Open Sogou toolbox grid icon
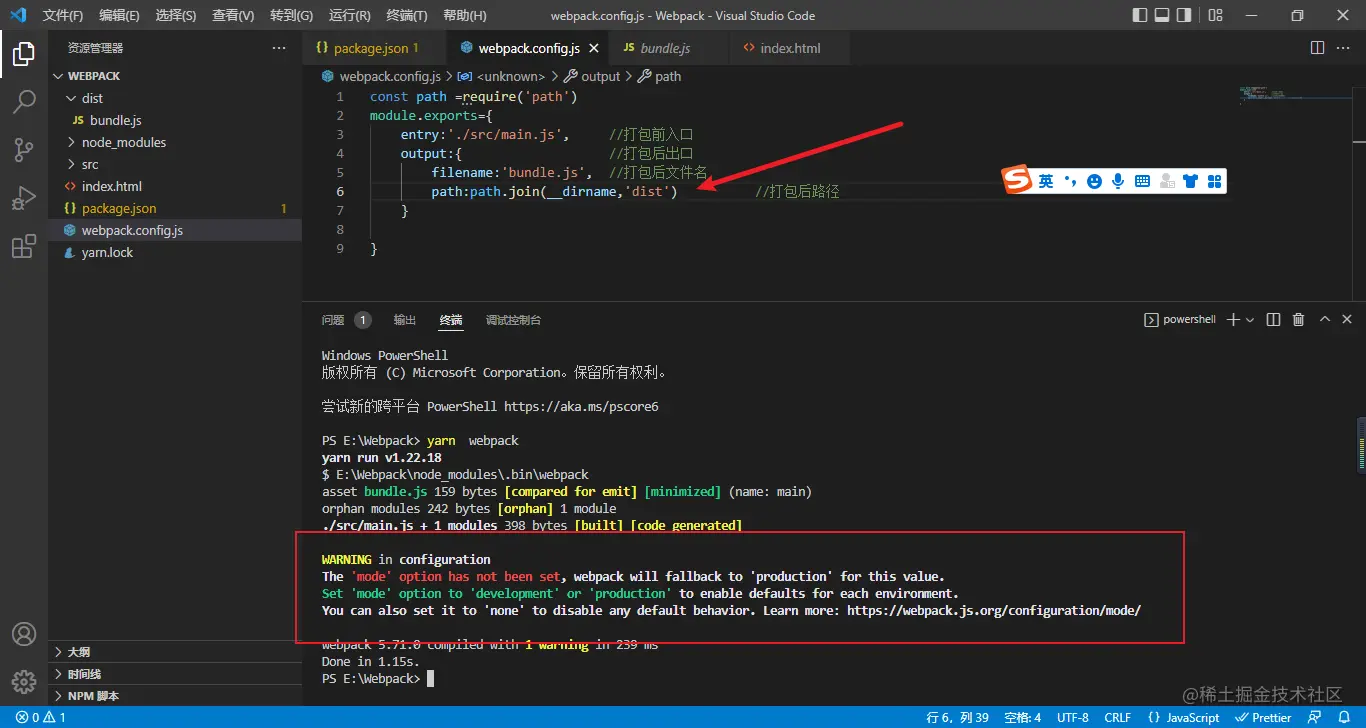 (1214, 181)
